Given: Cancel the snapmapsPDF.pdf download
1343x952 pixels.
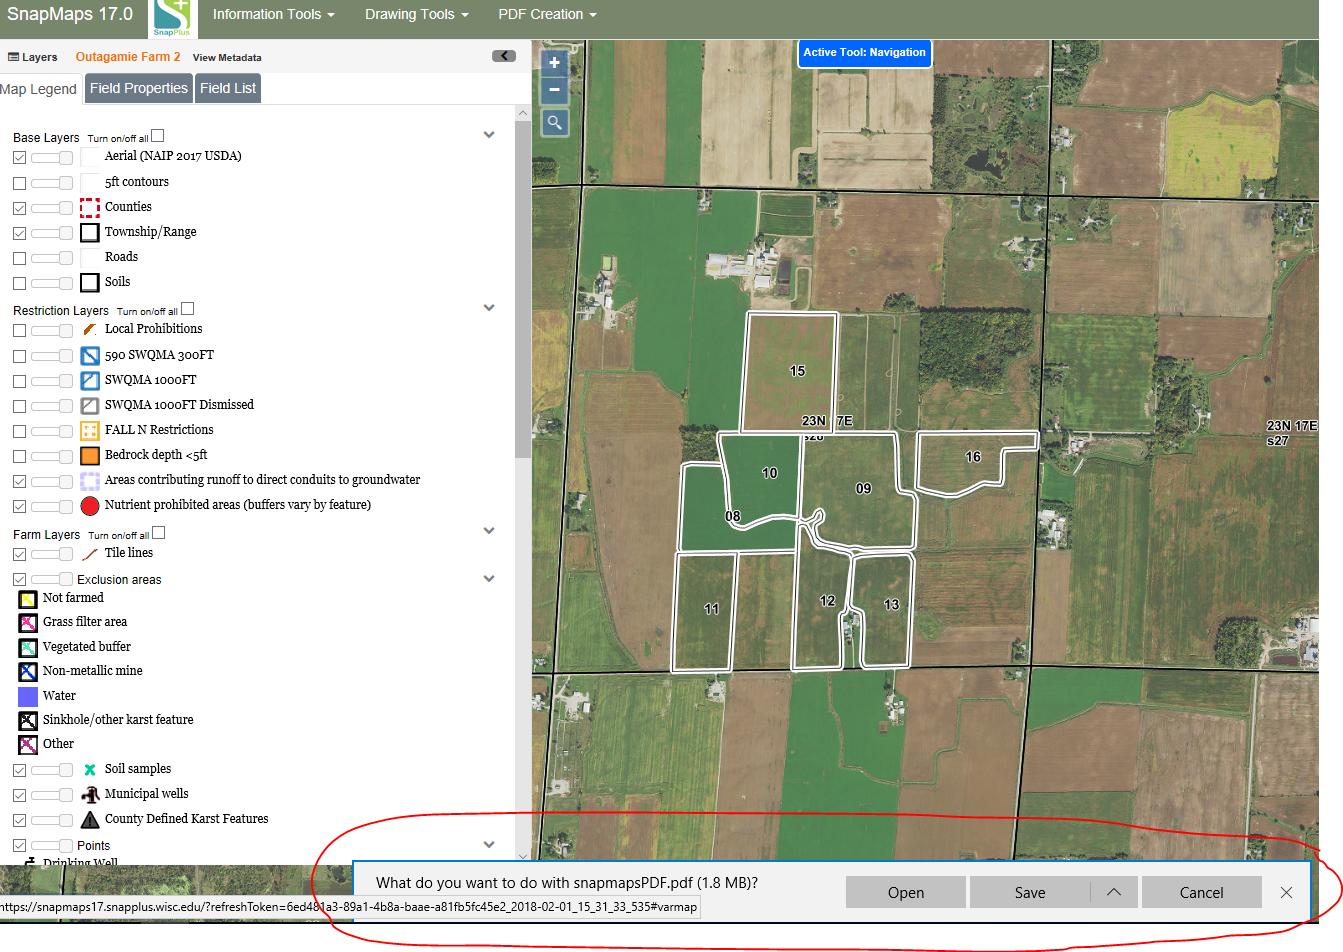Looking at the screenshot, I should click(1201, 893).
